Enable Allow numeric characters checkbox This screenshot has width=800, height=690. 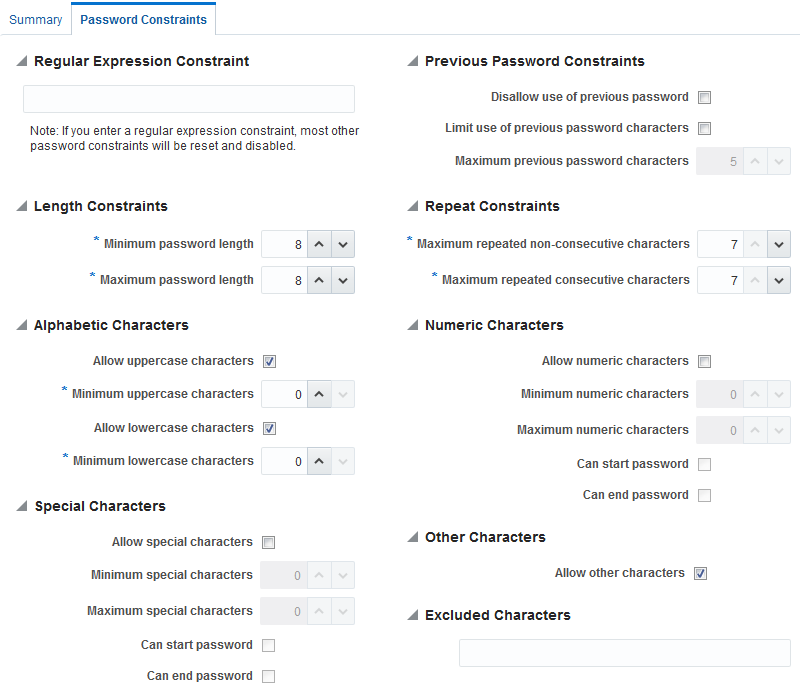point(705,361)
